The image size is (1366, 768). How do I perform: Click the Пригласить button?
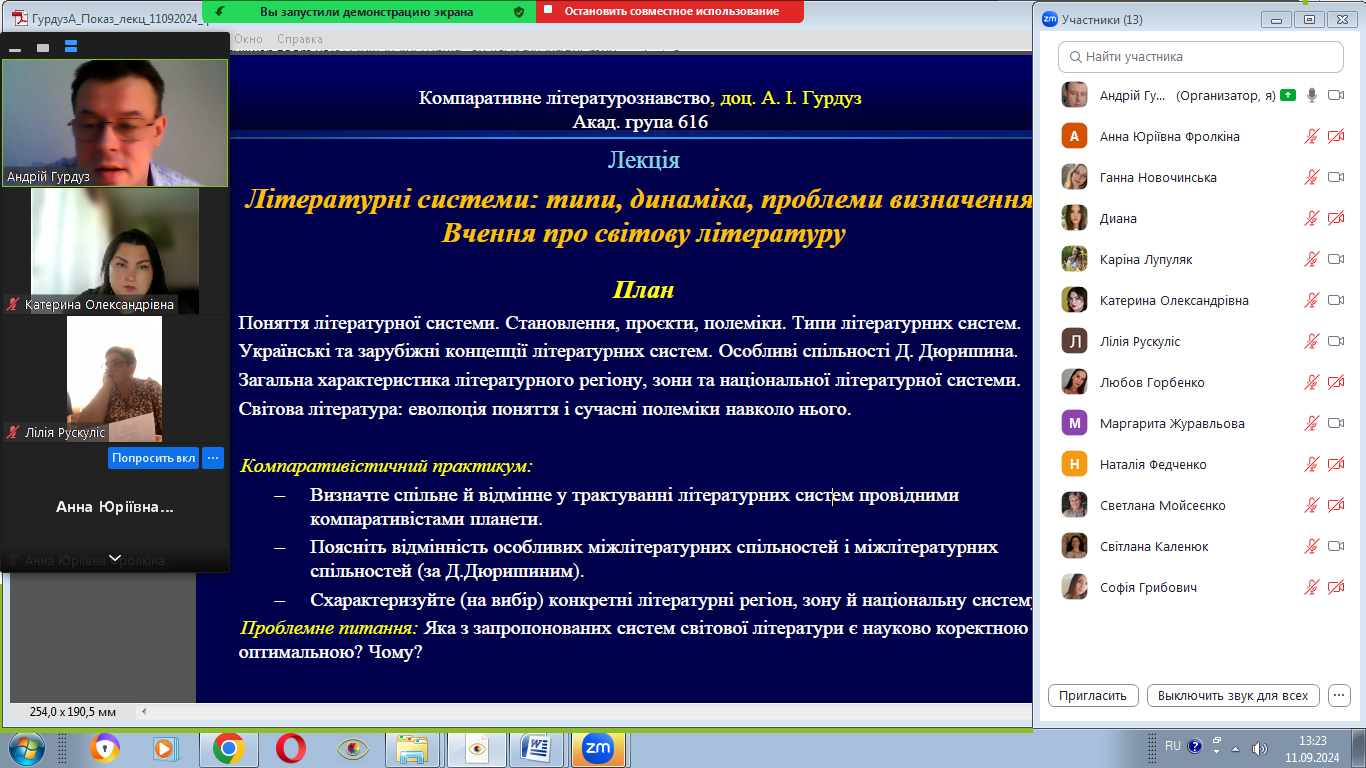pos(1093,695)
